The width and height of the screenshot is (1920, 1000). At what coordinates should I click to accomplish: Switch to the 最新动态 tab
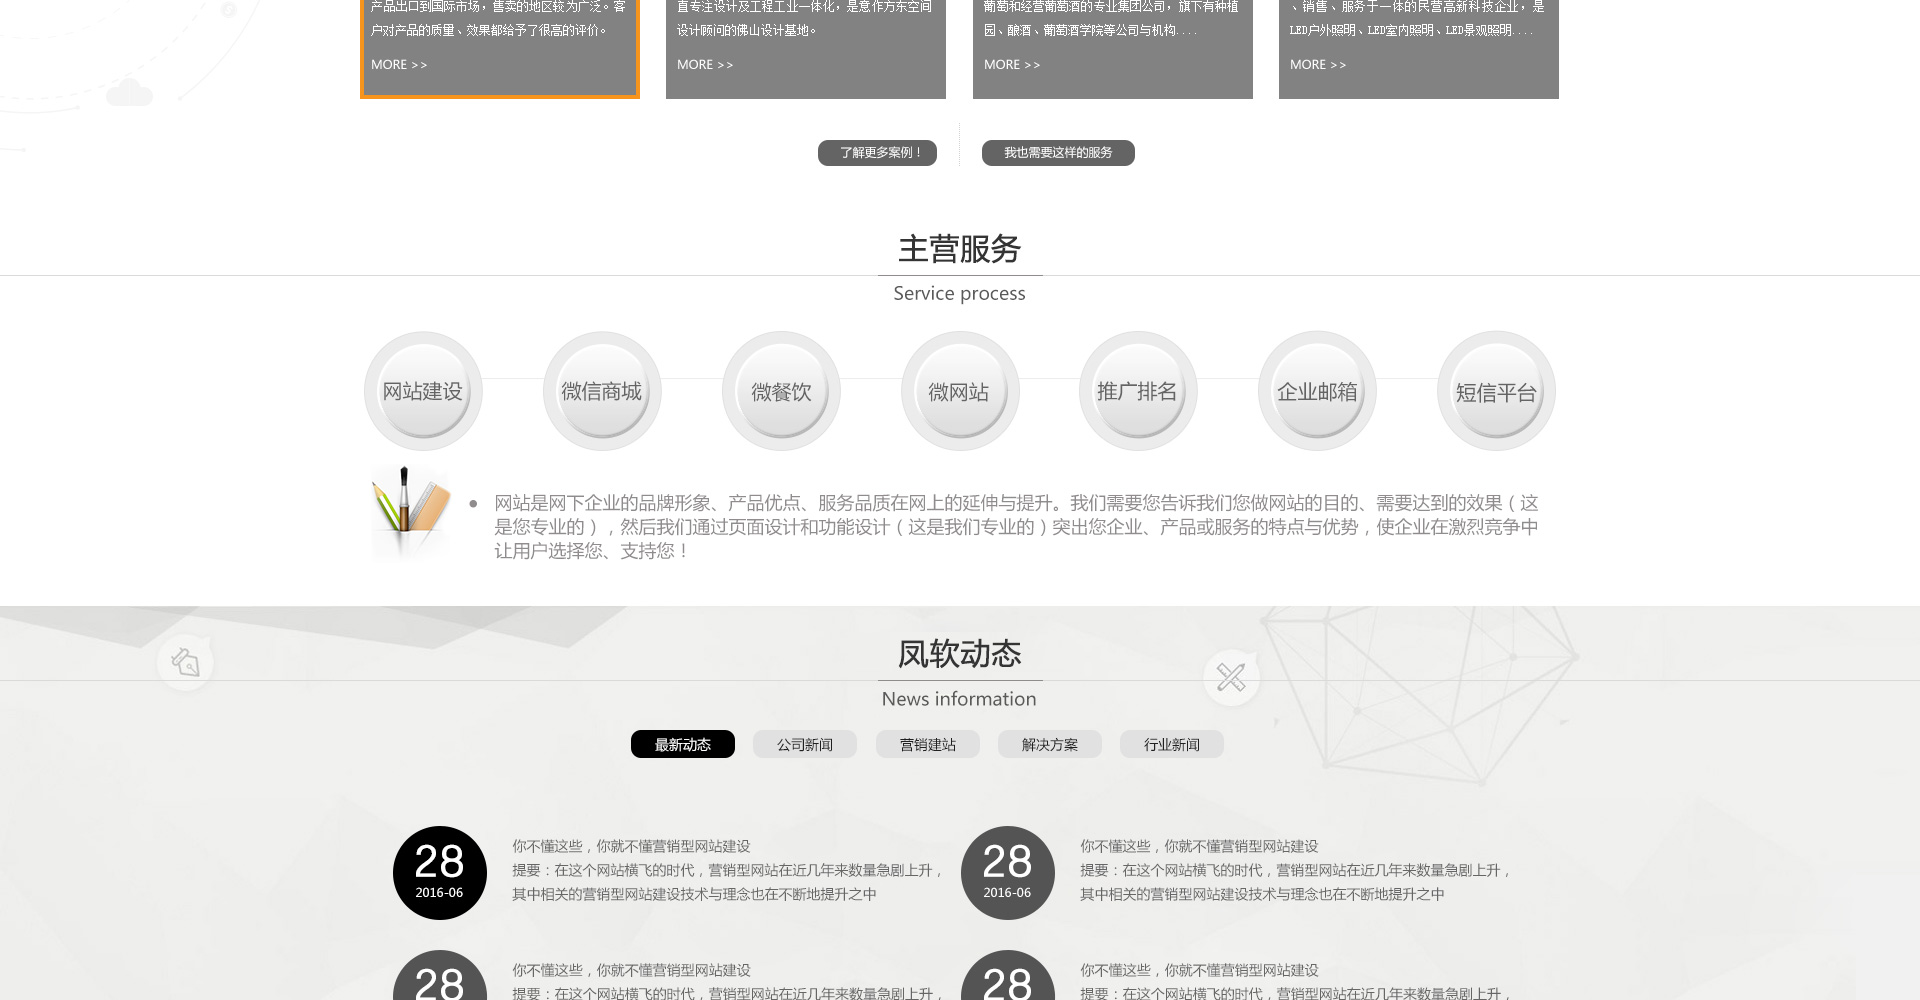682,744
